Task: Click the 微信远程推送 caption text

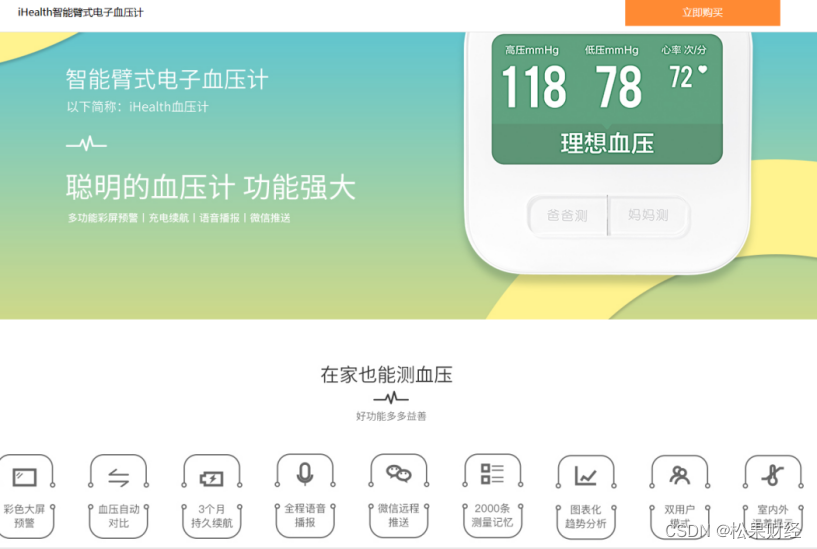Action: tap(399, 516)
